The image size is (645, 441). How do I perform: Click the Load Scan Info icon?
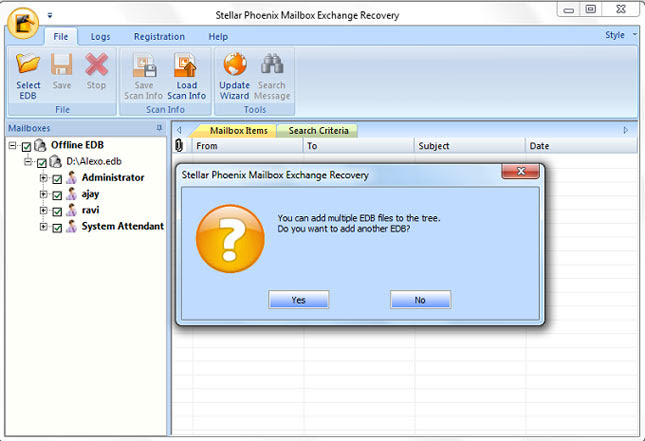186,65
